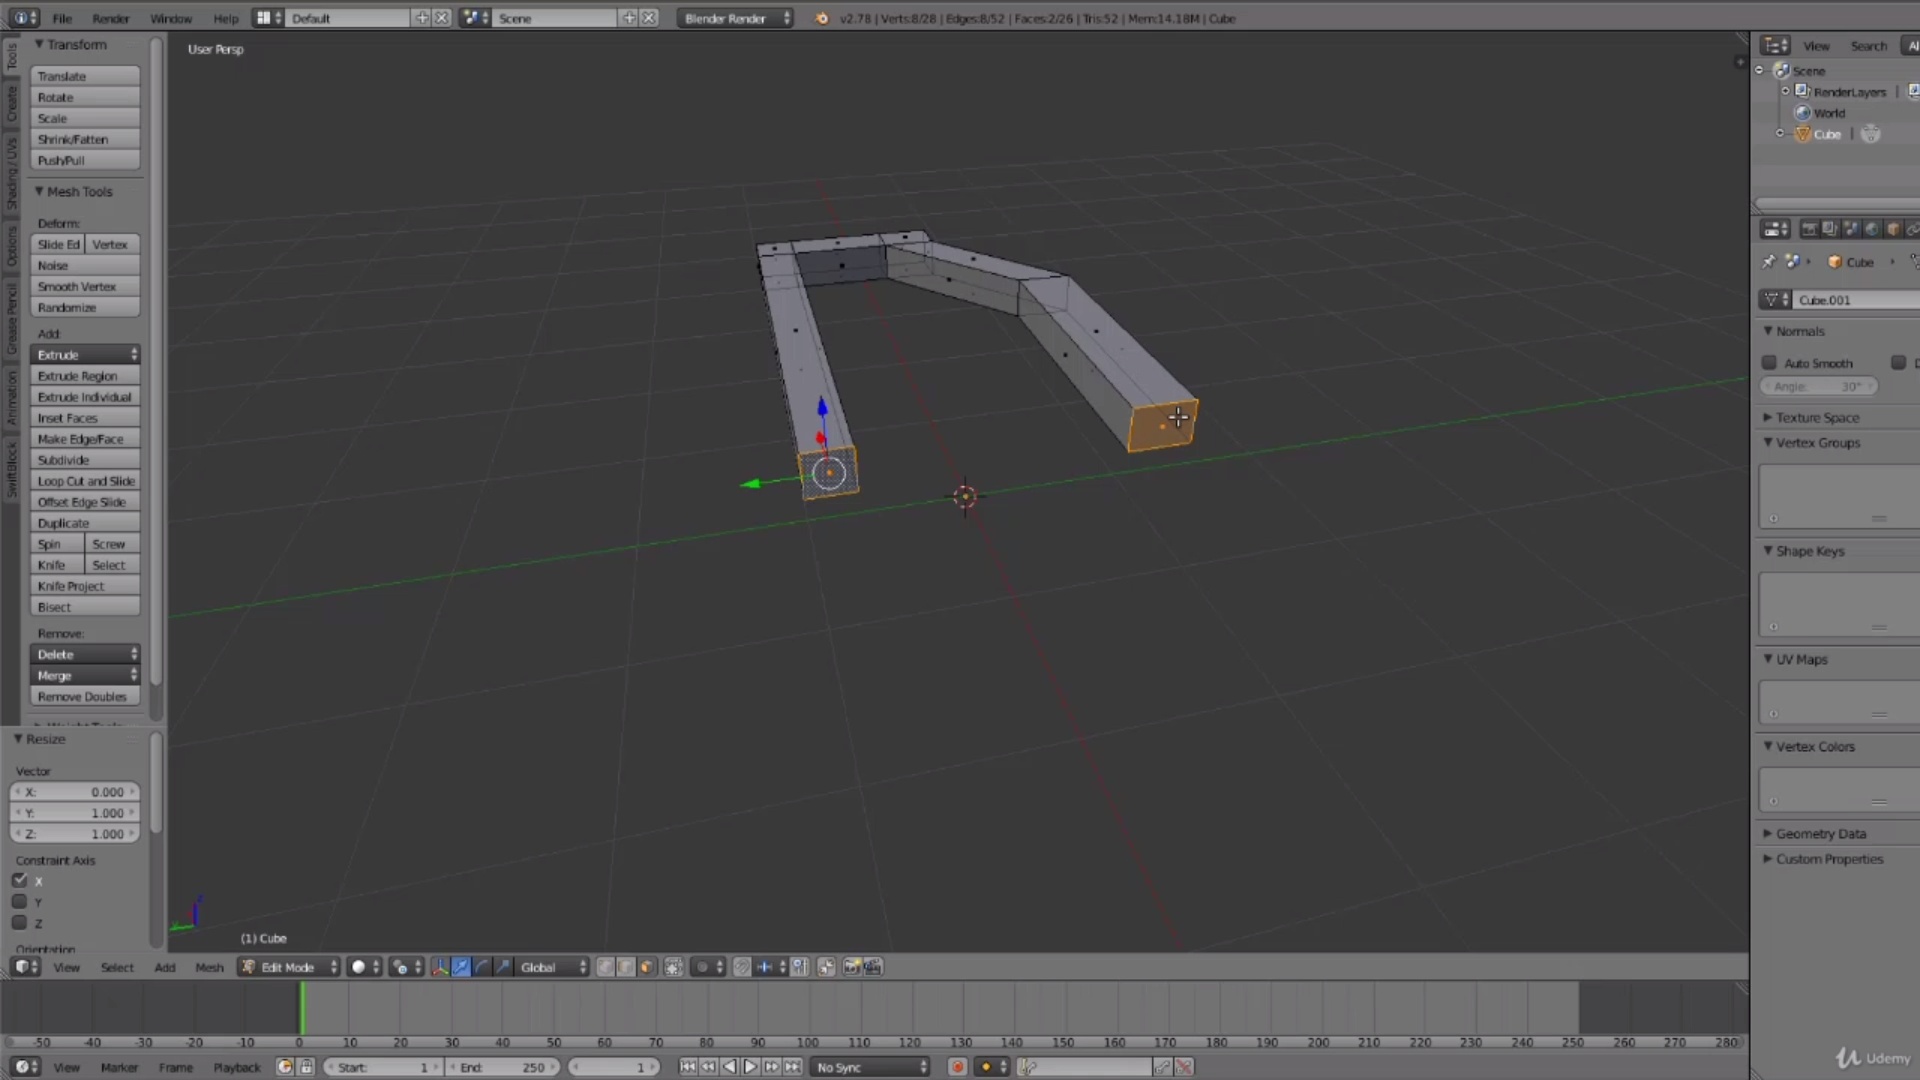Click the Remove Doubles button
The image size is (1920, 1080).
85,697
